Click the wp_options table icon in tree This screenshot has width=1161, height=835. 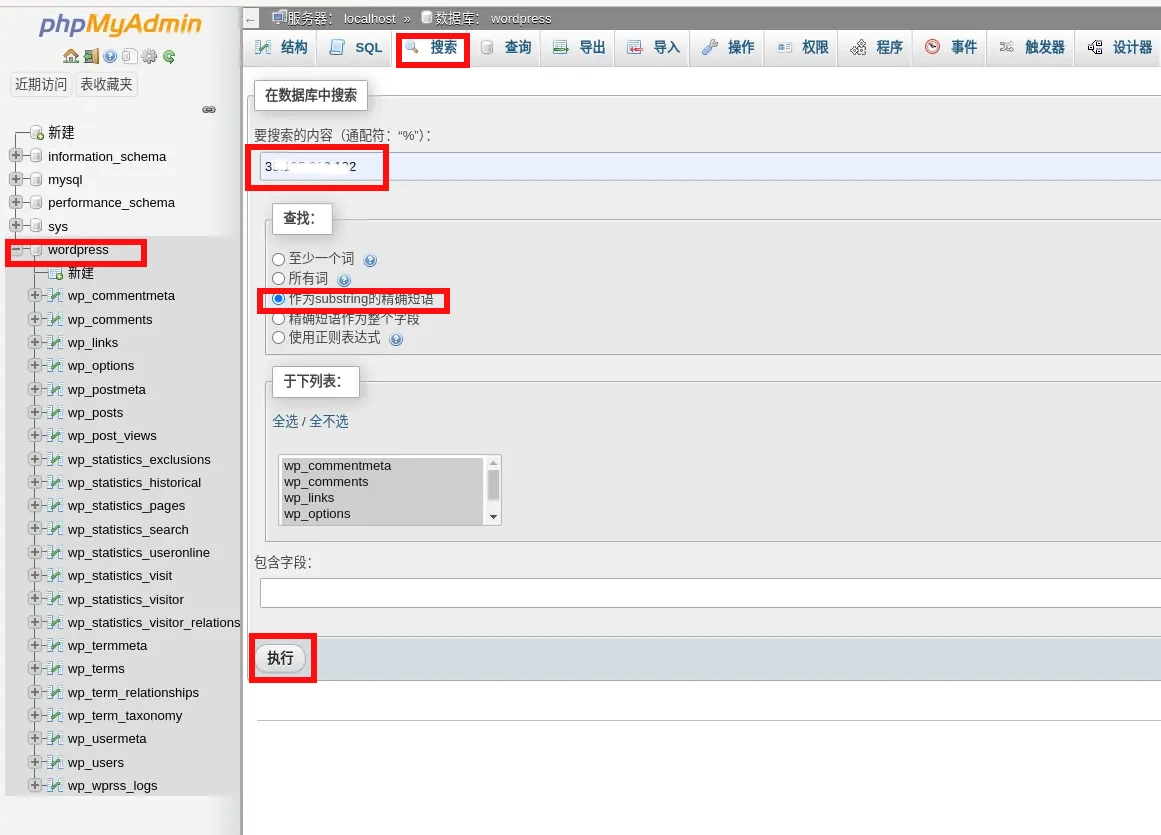(x=56, y=366)
